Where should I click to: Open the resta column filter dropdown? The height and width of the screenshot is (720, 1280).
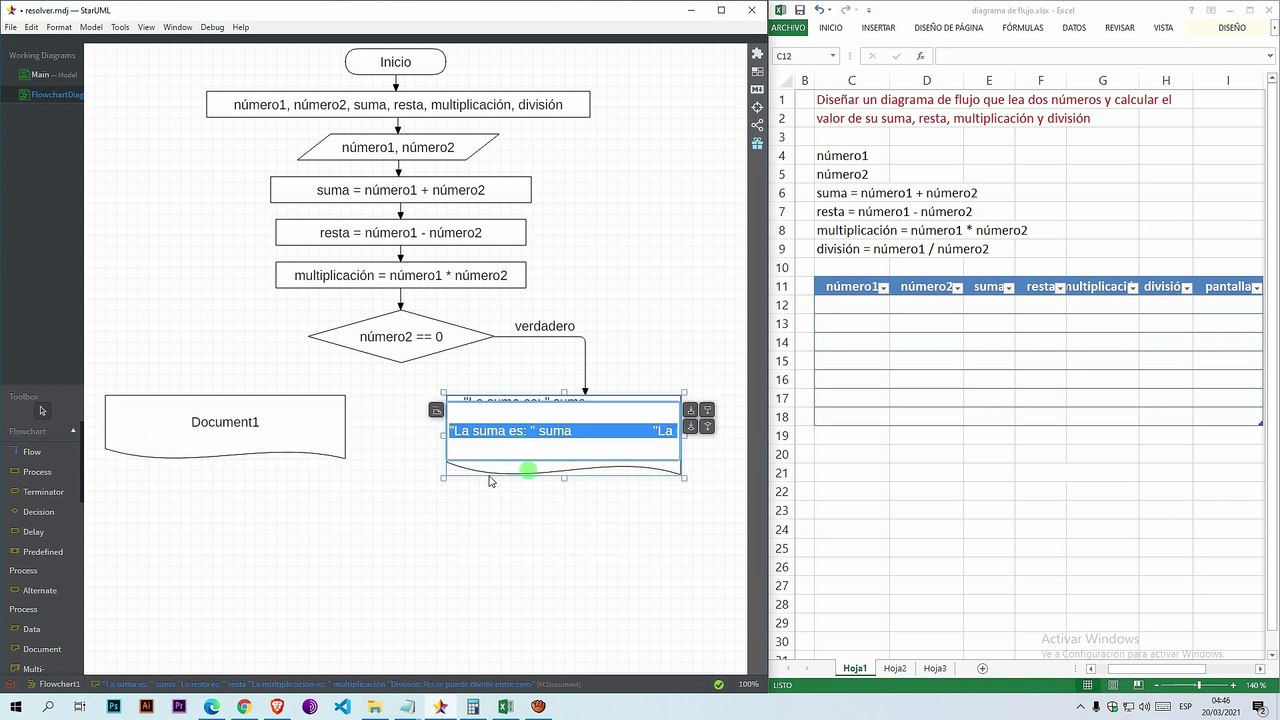[1059, 288]
